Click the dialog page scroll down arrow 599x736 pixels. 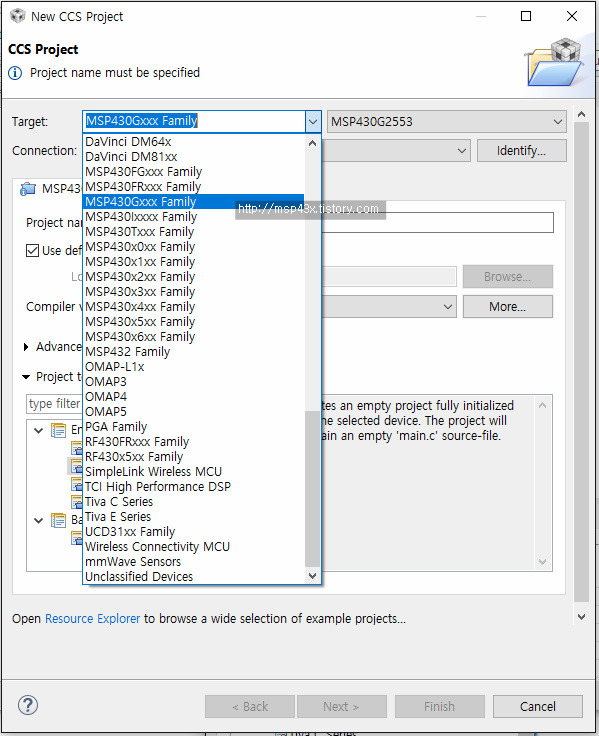pos(581,617)
